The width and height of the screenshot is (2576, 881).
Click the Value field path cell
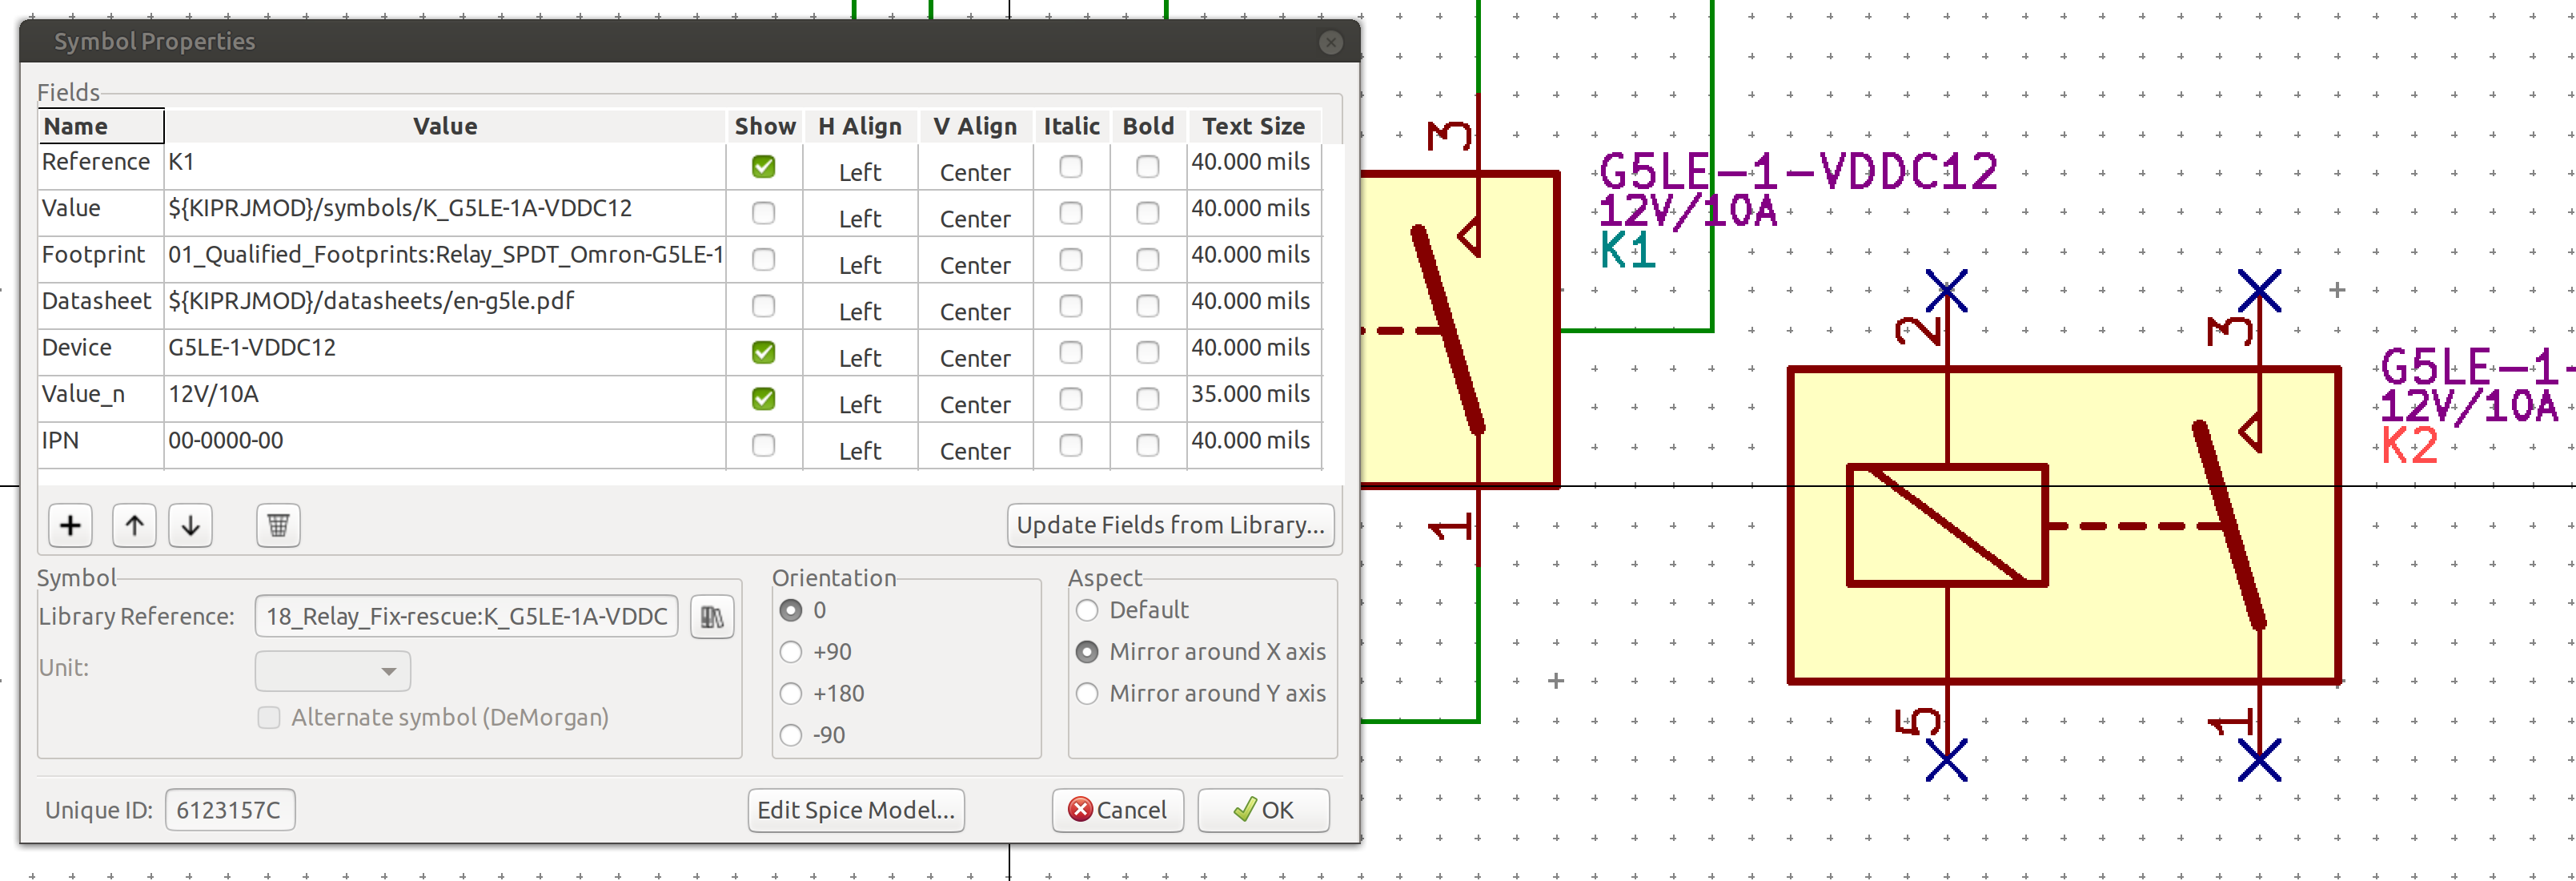[444, 213]
